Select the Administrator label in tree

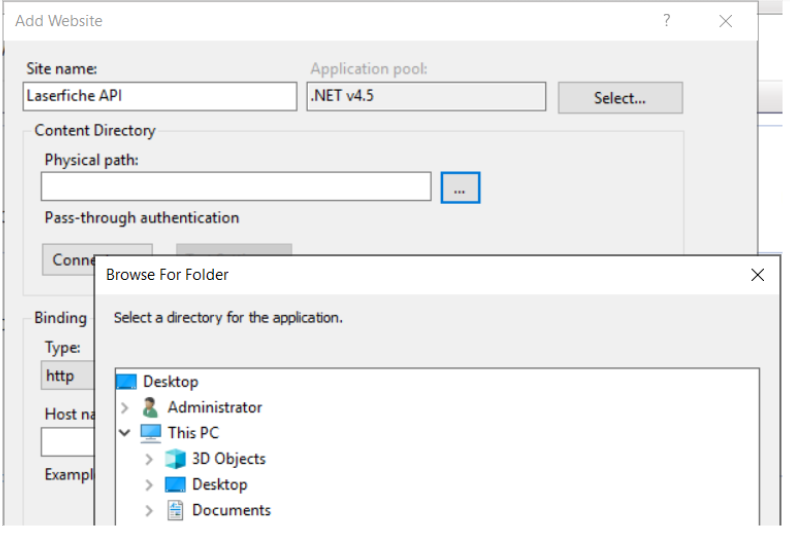coord(215,407)
